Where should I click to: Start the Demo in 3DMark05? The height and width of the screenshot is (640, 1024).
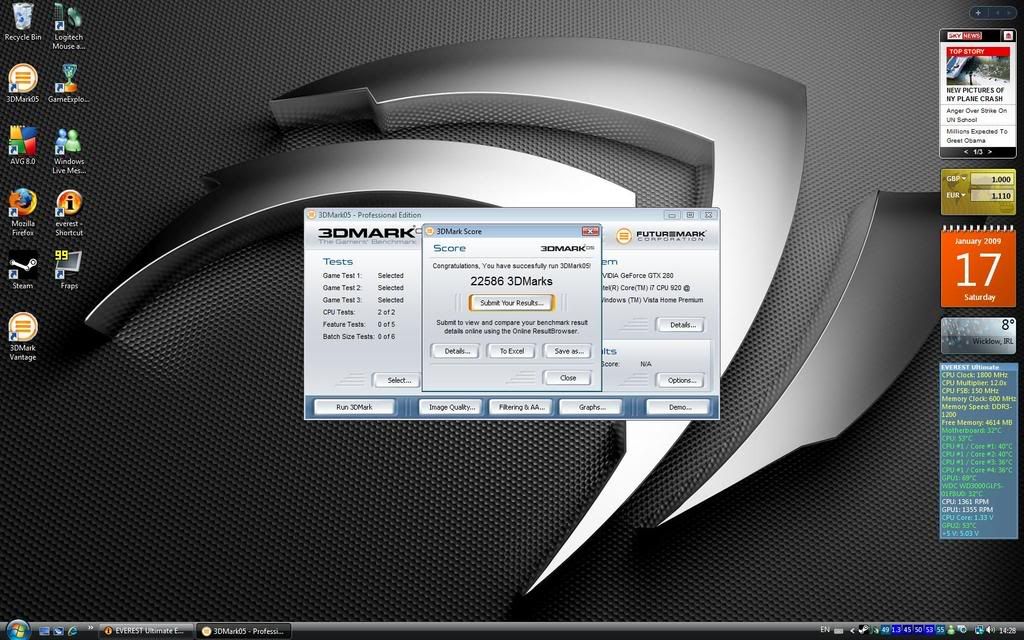tap(679, 407)
